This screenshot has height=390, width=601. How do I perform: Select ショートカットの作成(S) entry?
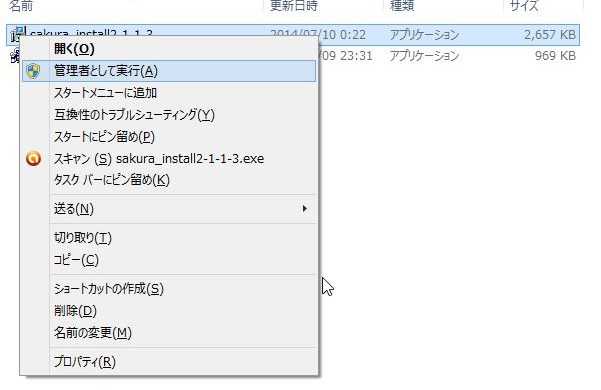[x=169, y=289]
